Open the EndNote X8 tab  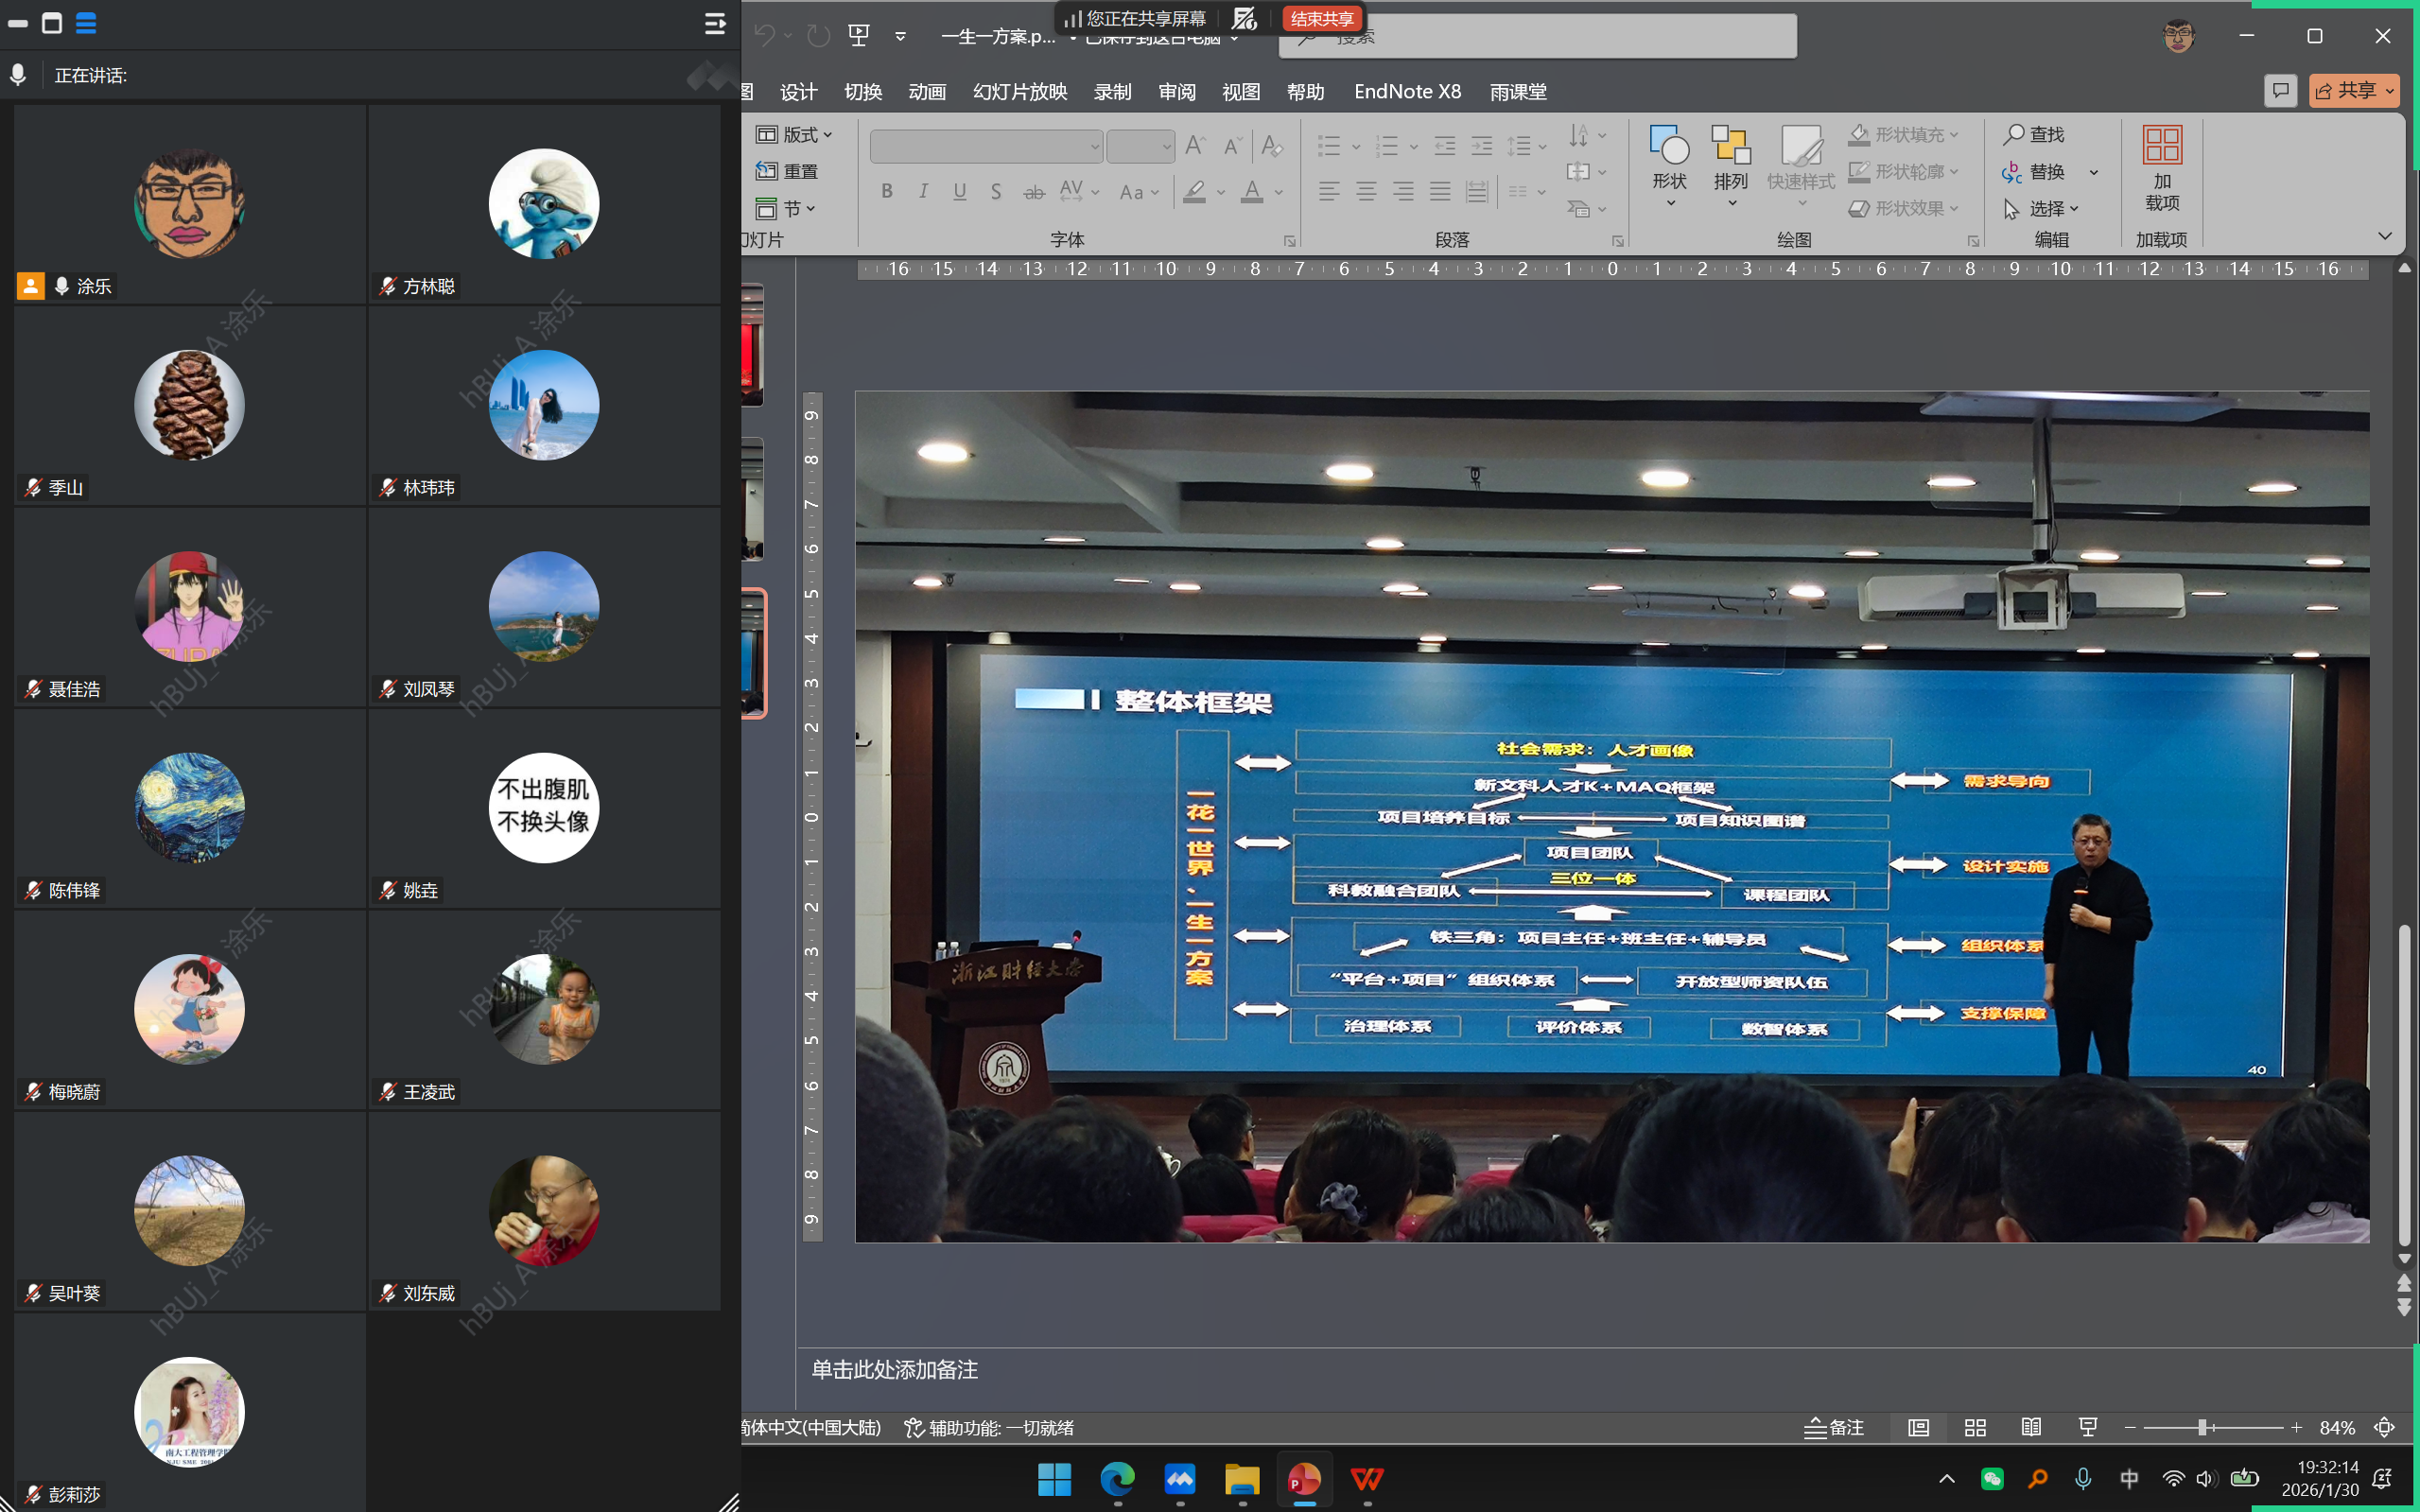[x=1406, y=92]
